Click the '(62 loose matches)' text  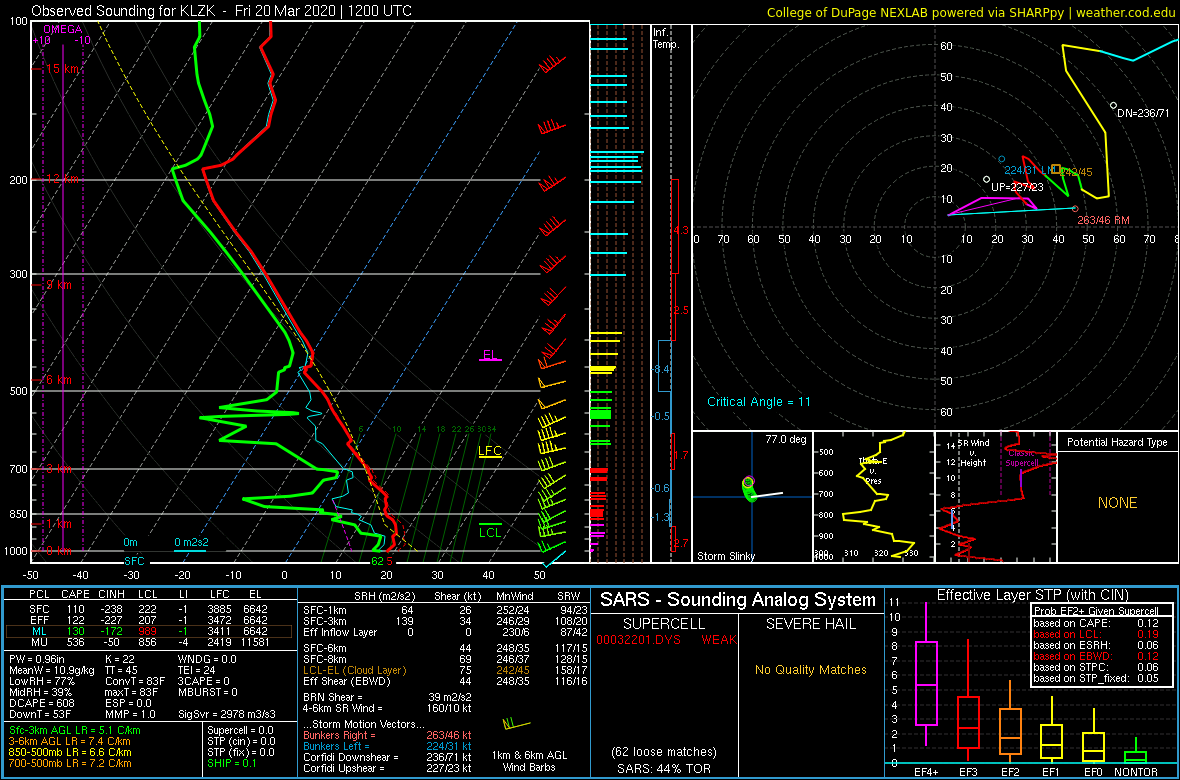pos(665,753)
